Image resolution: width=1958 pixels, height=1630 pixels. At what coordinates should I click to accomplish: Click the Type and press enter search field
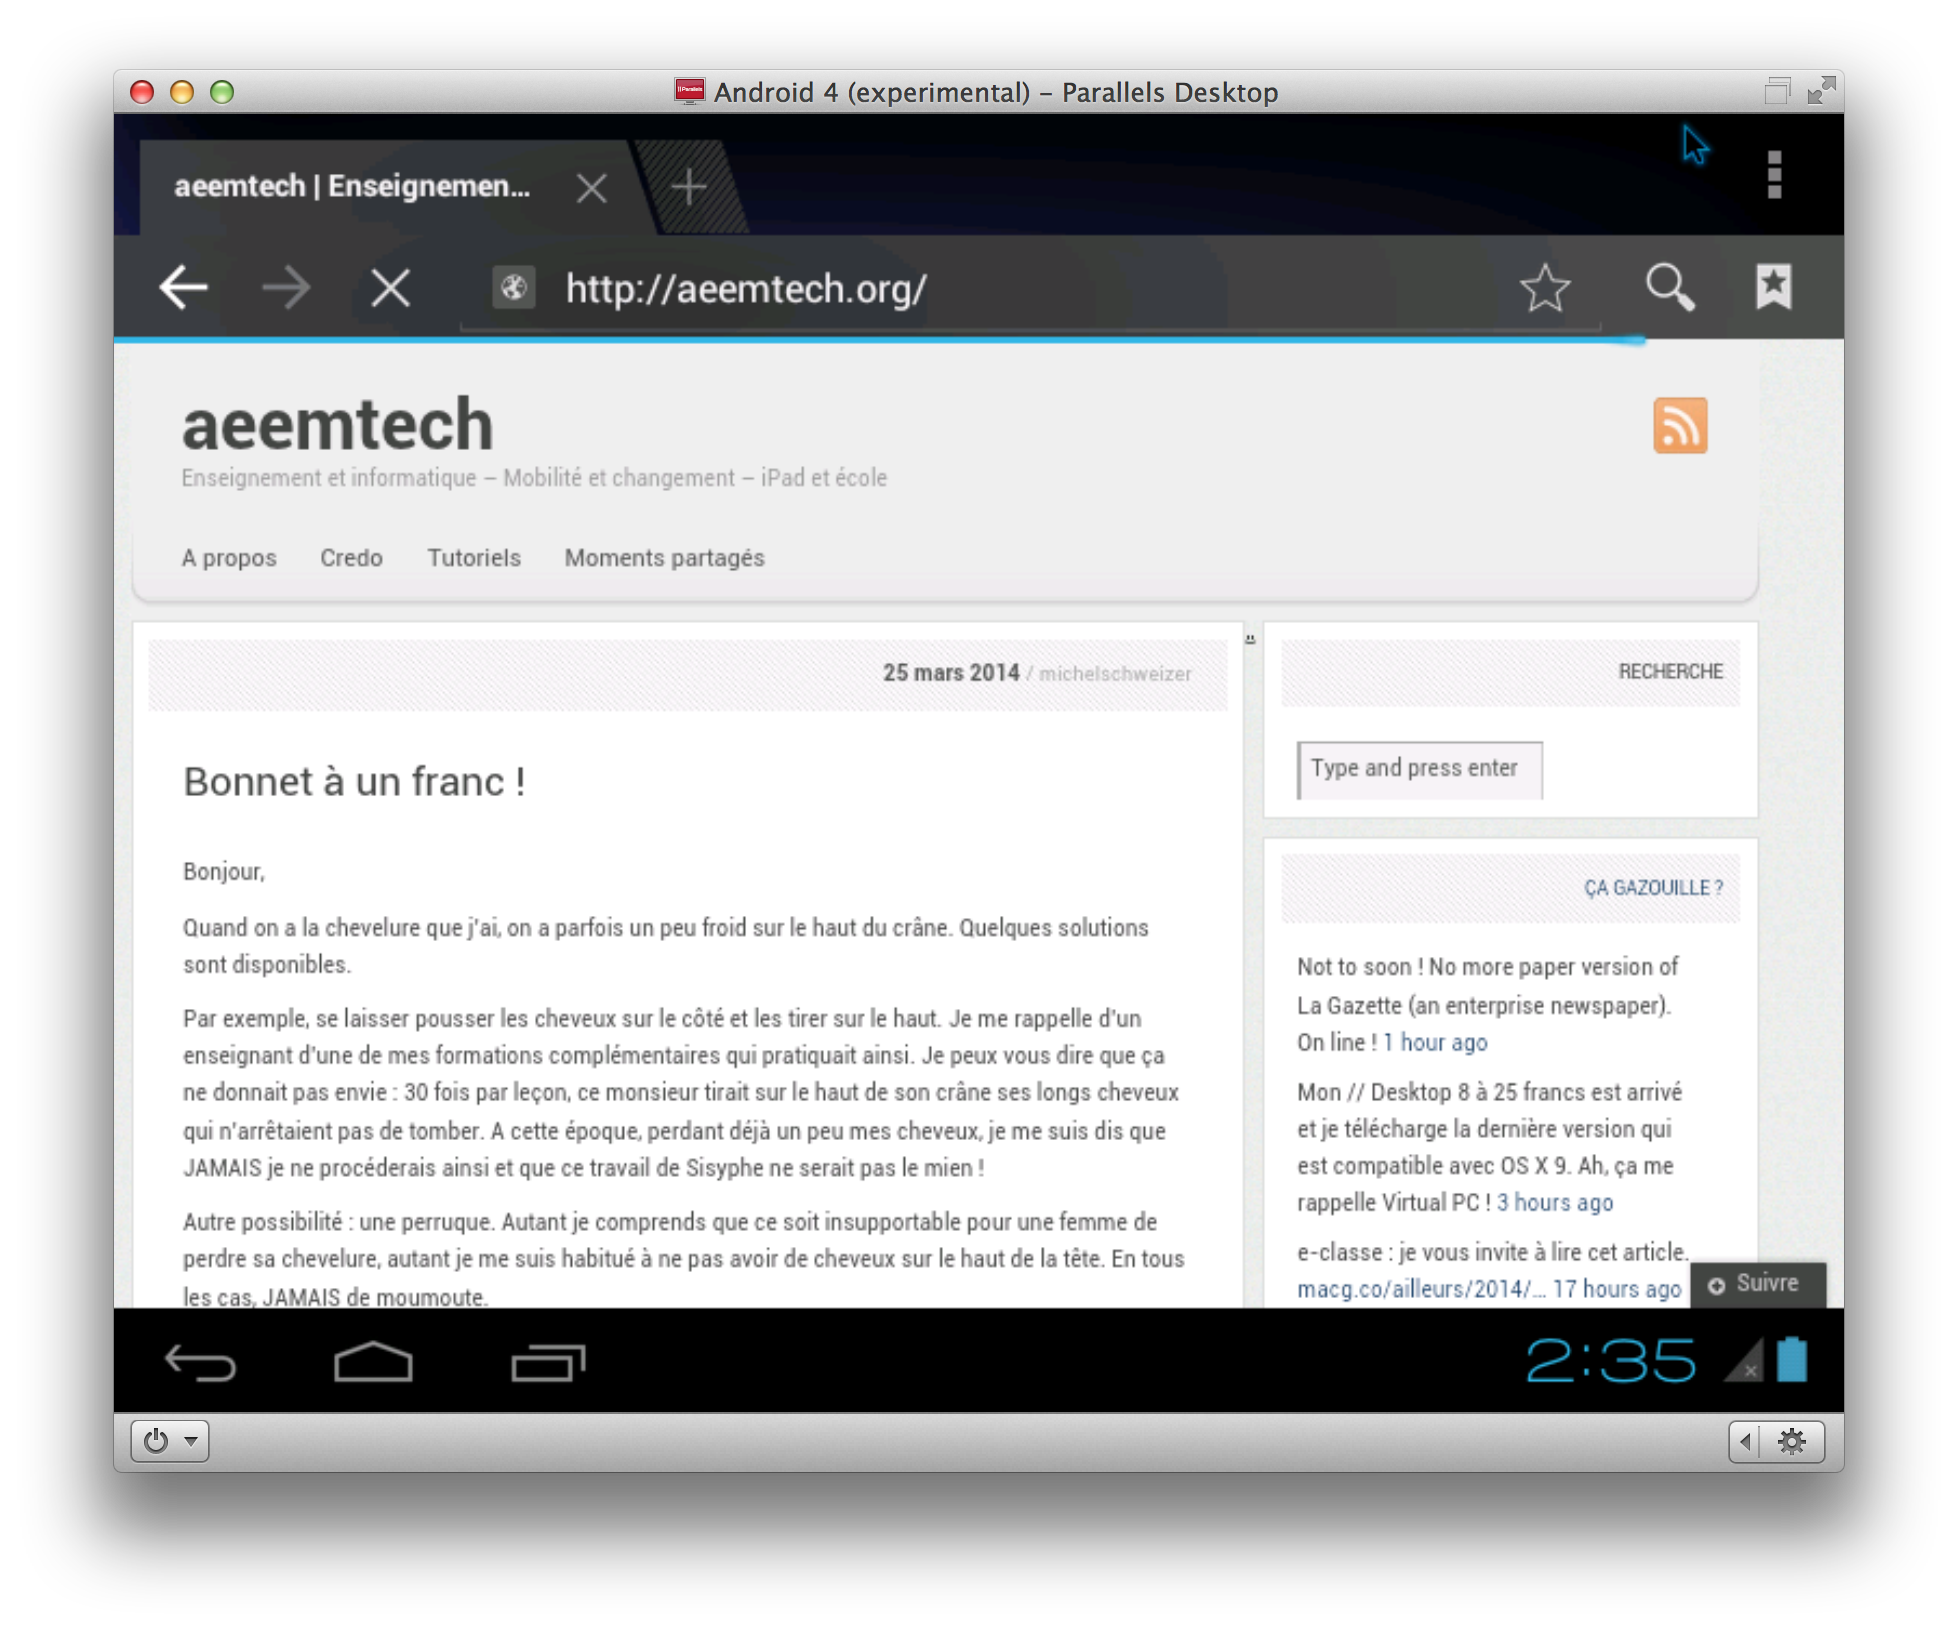coord(1418,769)
